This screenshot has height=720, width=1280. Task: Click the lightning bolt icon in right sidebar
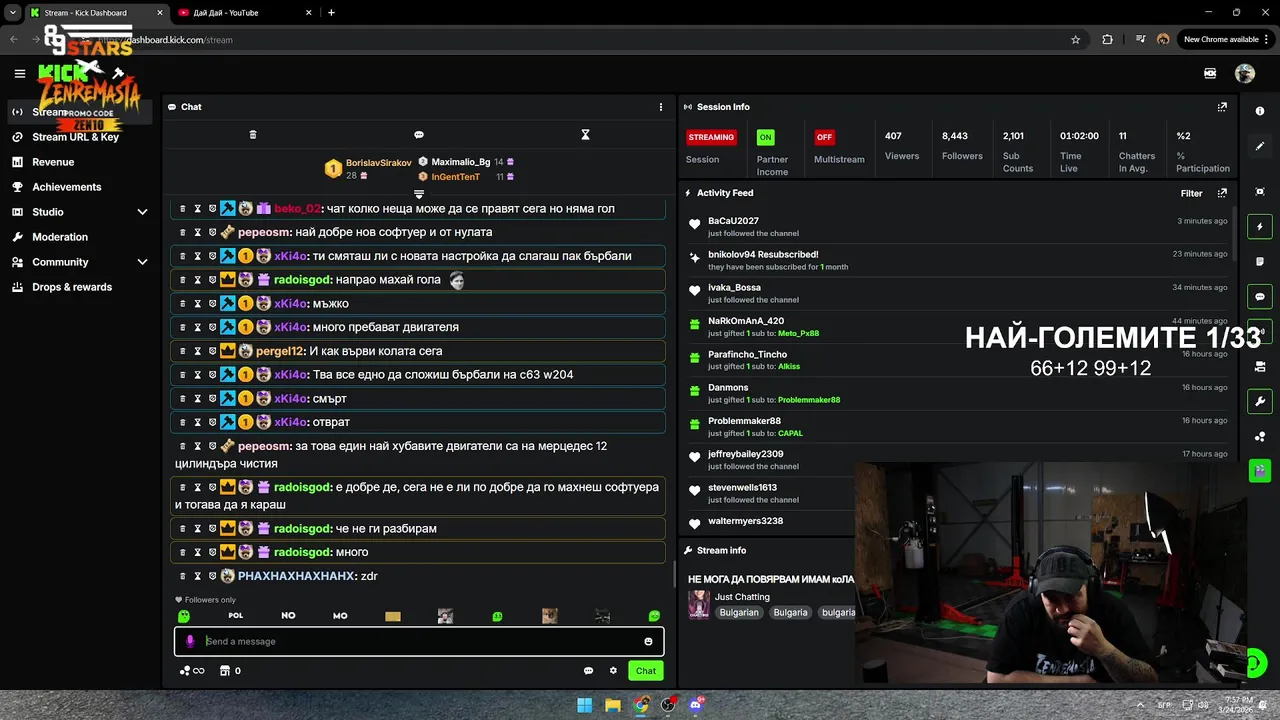(1260, 227)
